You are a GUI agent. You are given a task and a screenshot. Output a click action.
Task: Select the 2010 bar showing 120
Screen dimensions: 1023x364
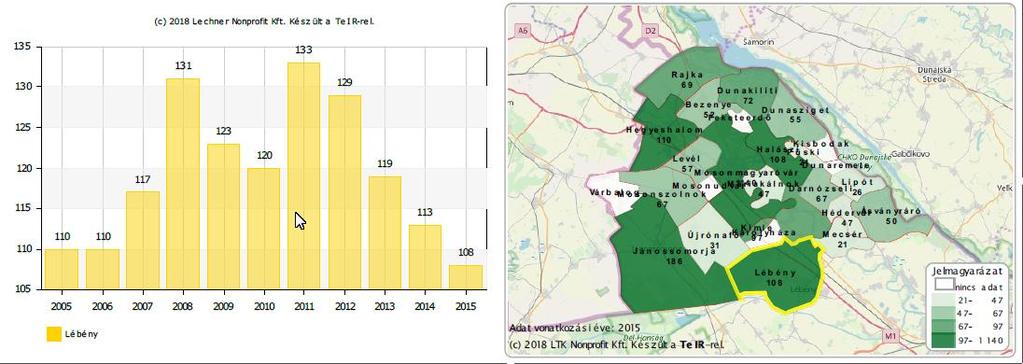click(x=264, y=228)
